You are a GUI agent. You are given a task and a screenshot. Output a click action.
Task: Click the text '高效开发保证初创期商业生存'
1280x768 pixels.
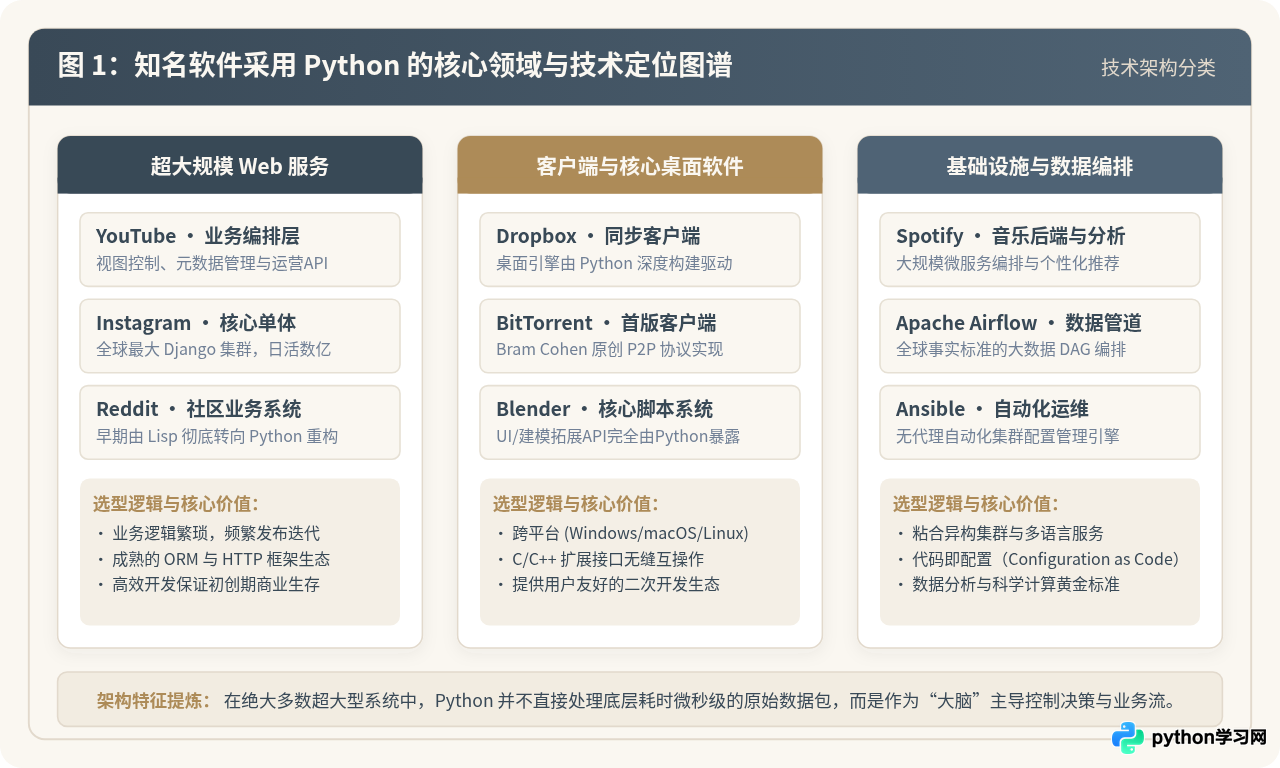[x=216, y=584]
